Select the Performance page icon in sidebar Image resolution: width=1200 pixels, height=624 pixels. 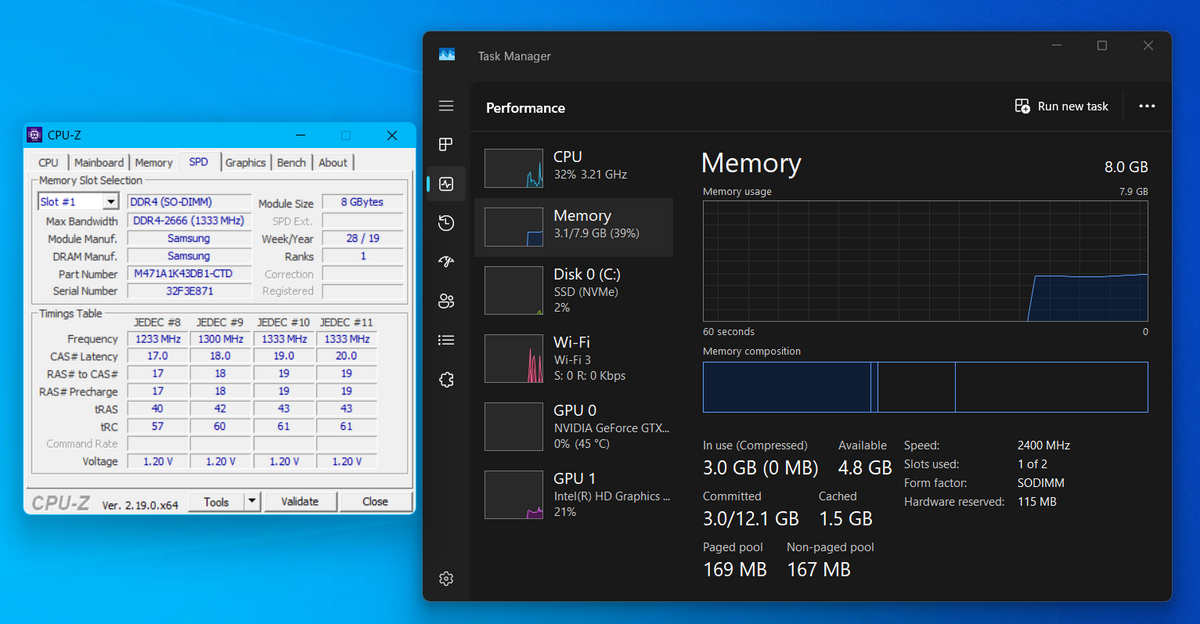[446, 184]
